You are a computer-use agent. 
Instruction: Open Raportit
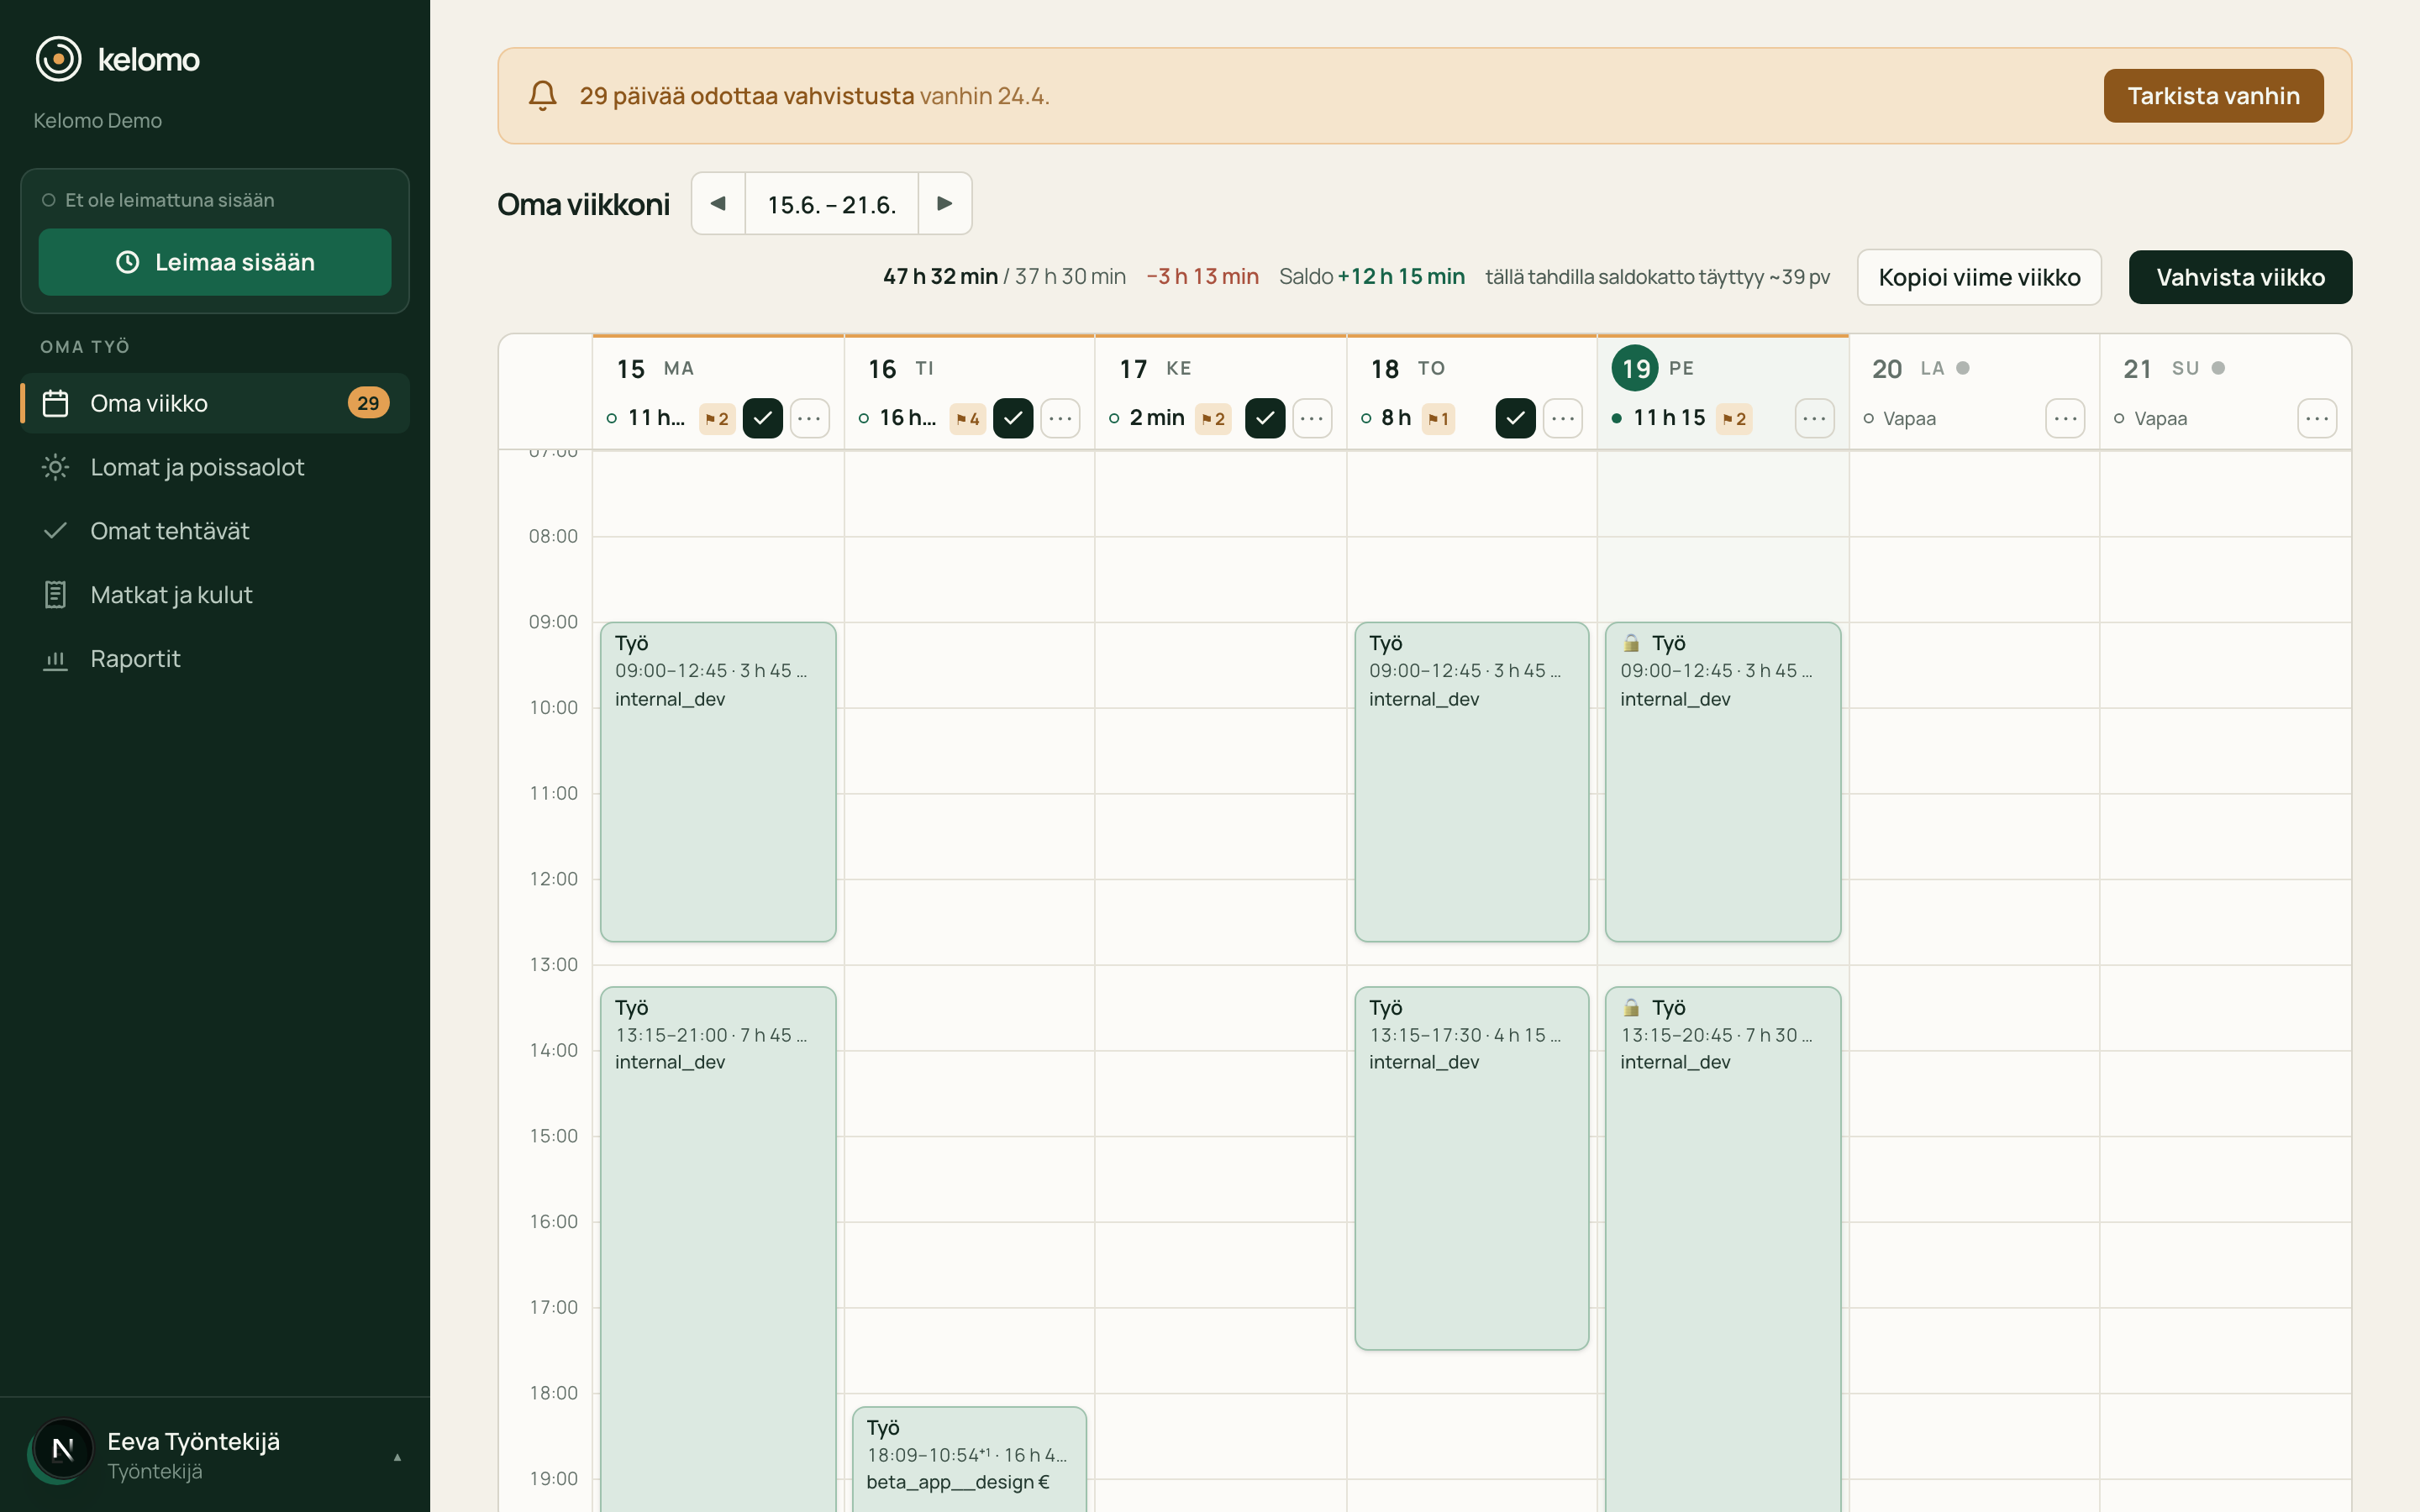click(215, 659)
